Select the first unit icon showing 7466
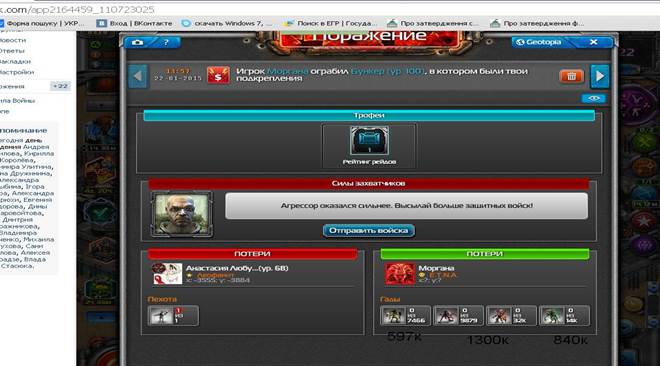 [405, 316]
